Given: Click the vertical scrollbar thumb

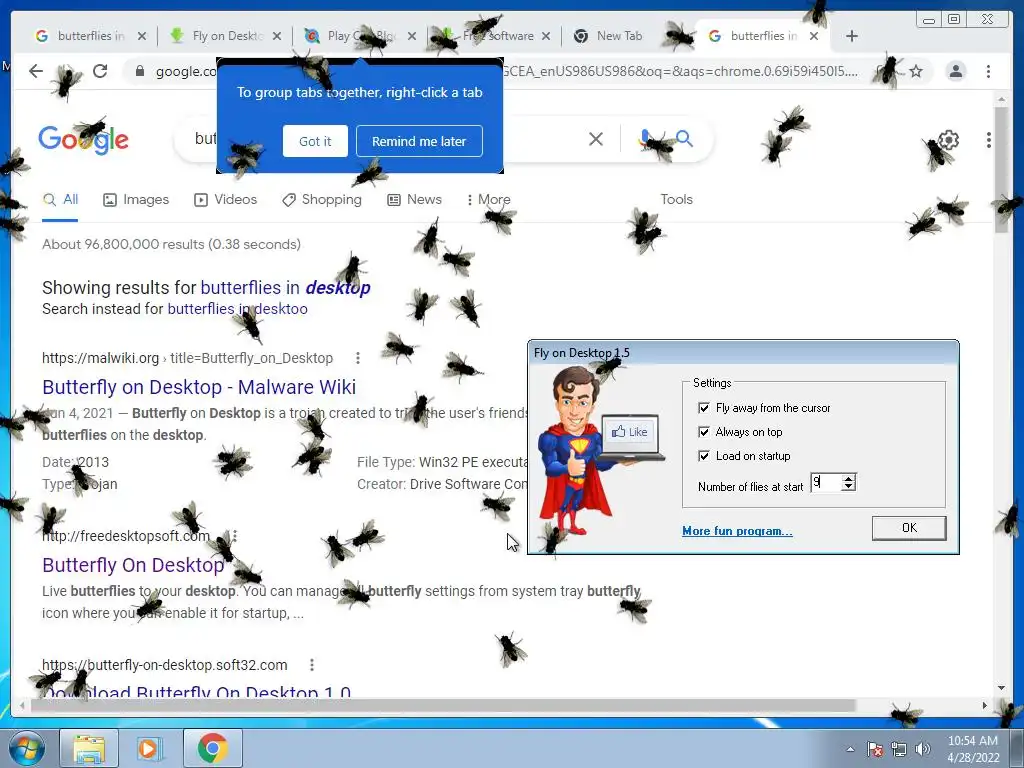Looking at the screenshot, I should tap(1001, 170).
